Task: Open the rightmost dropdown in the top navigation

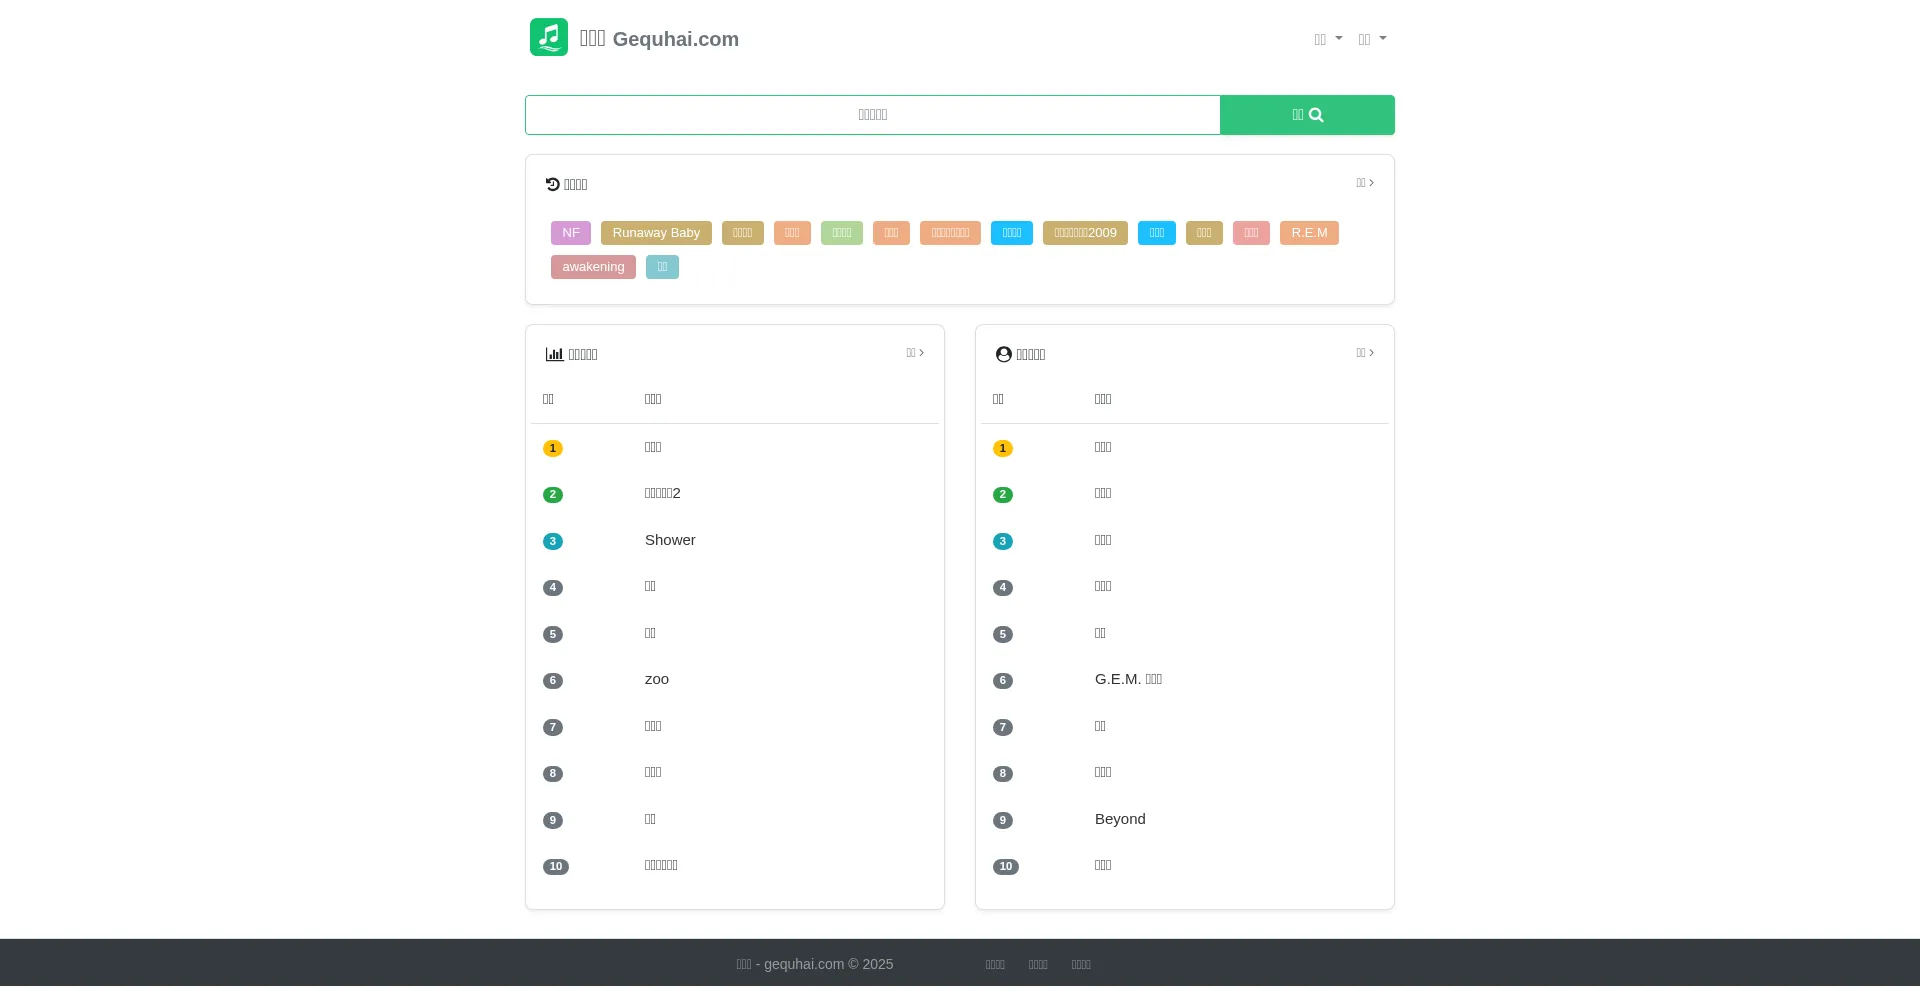Action: tap(1371, 39)
